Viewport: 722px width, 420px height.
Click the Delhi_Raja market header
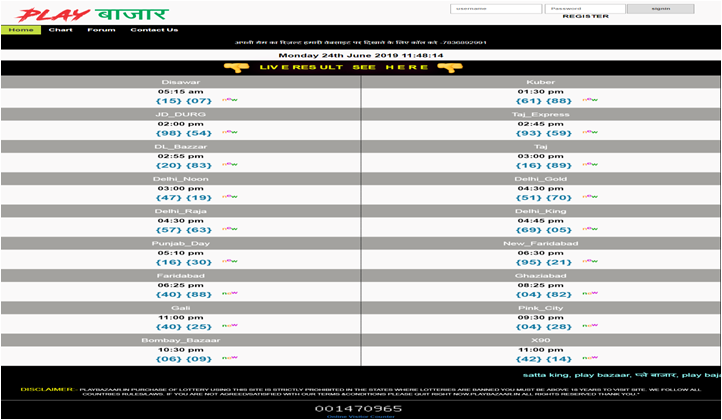(x=181, y=211)
